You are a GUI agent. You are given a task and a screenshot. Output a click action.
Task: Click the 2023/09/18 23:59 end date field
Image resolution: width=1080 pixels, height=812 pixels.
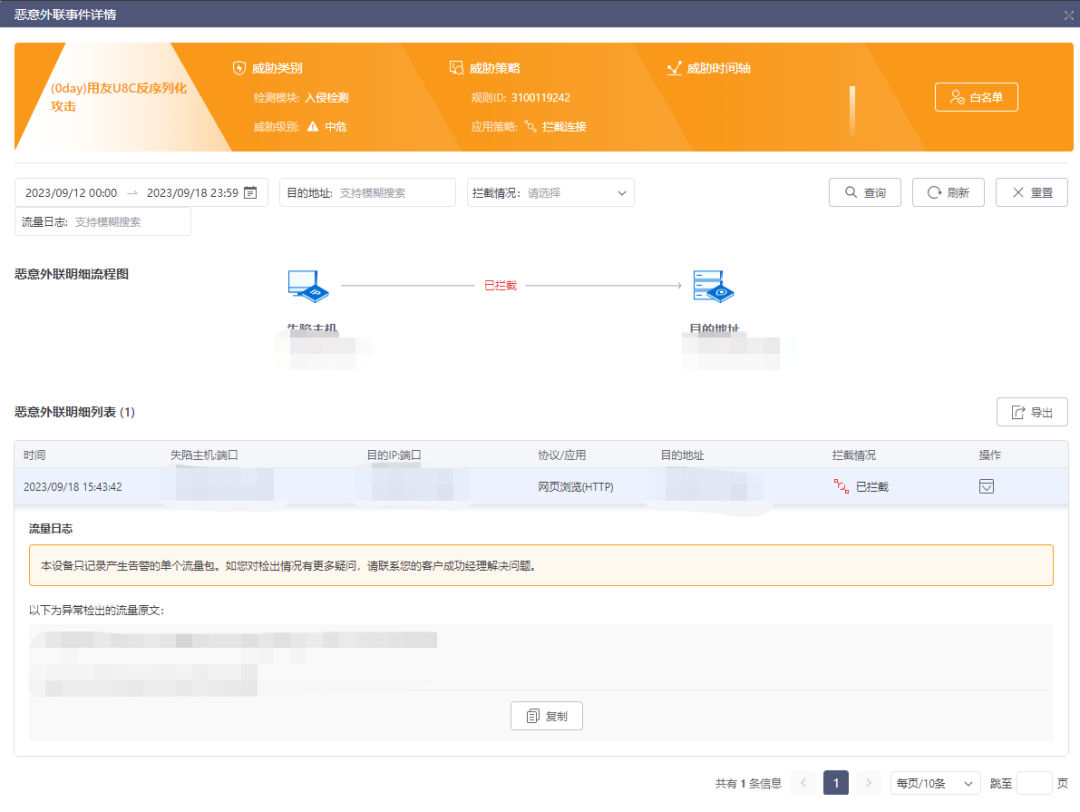click(192, 193)
